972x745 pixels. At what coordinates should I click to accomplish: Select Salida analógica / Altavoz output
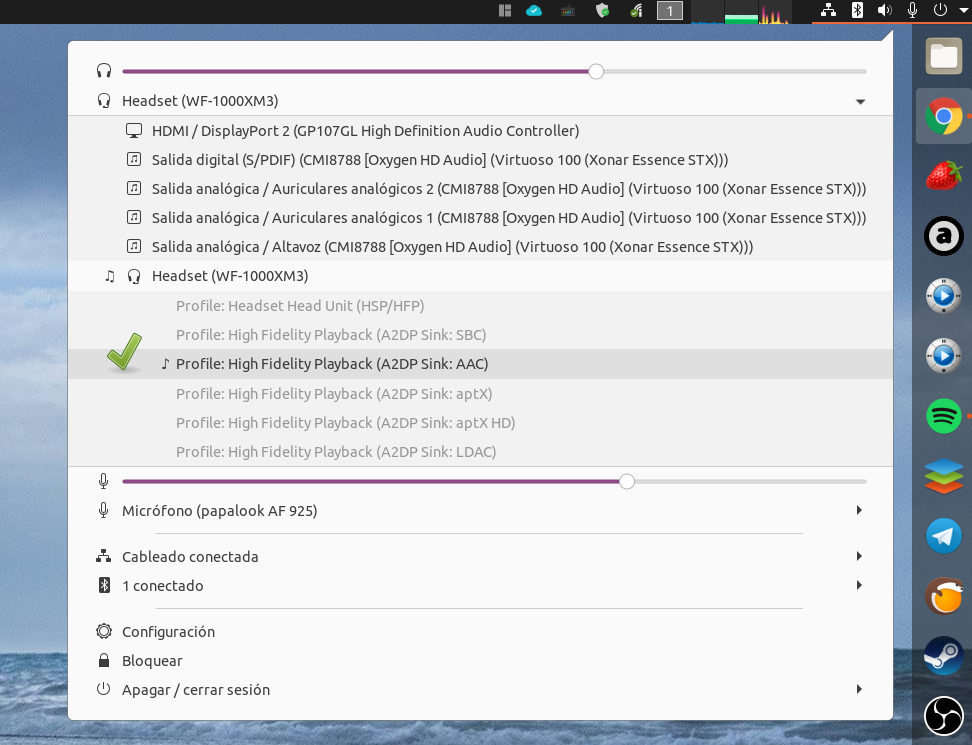tap(480, 247)
